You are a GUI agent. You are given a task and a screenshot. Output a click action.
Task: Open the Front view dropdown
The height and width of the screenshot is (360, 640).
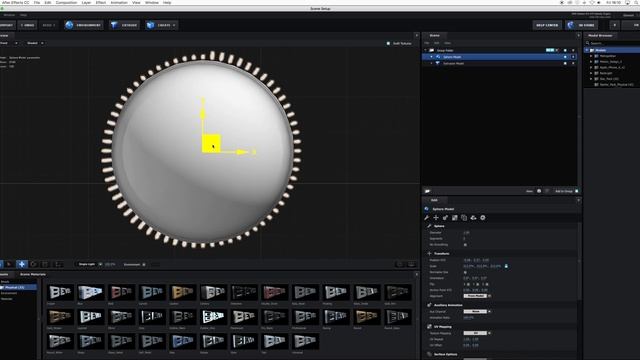pos(9,43)
